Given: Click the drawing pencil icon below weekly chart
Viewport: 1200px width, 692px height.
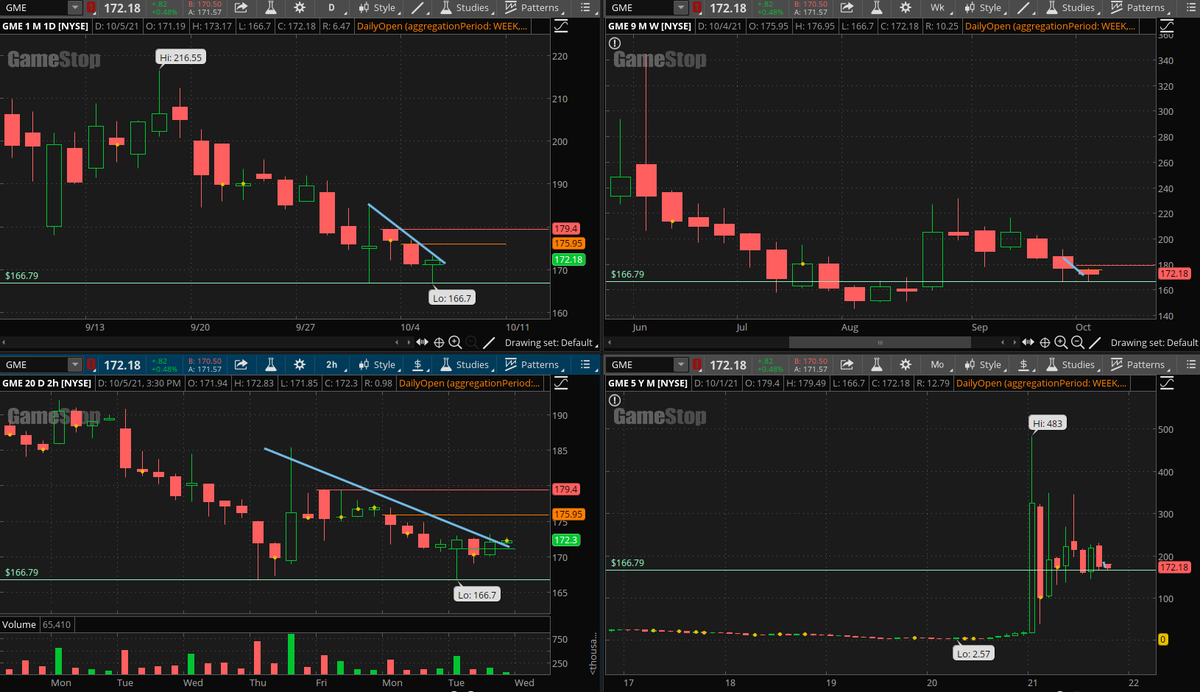Looking at the screenshot, I should click(x=1095, y=342).
